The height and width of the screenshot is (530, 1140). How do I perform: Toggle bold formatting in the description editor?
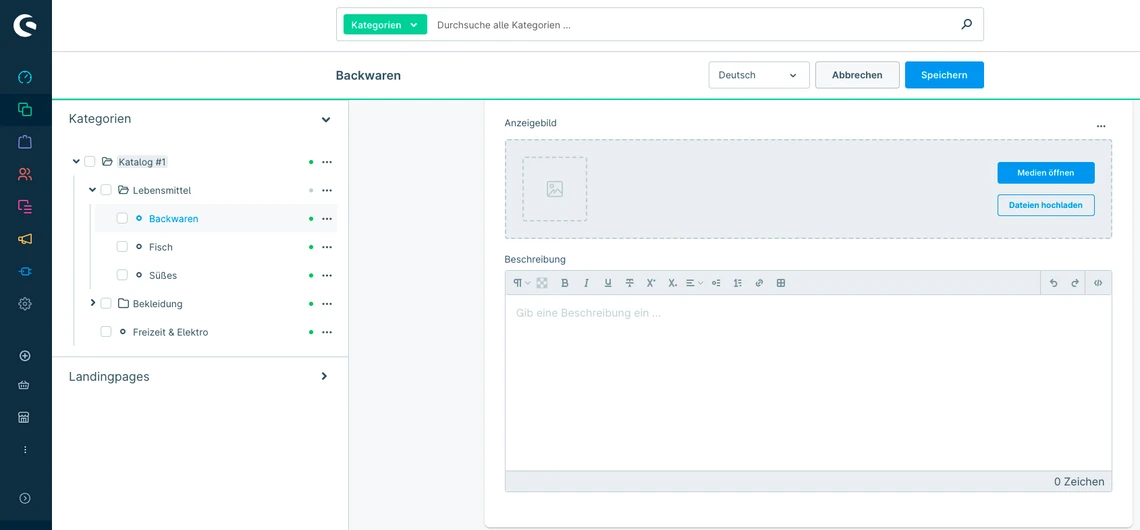pyautogui.click(x=565, y=283)
